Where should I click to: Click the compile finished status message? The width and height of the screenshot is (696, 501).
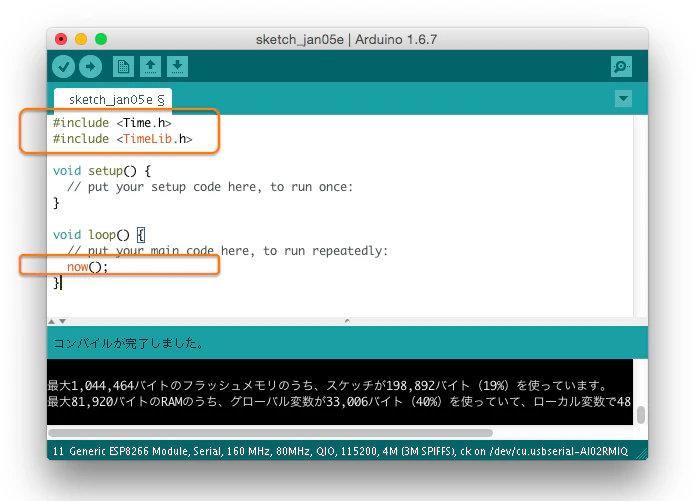[129, 343]
